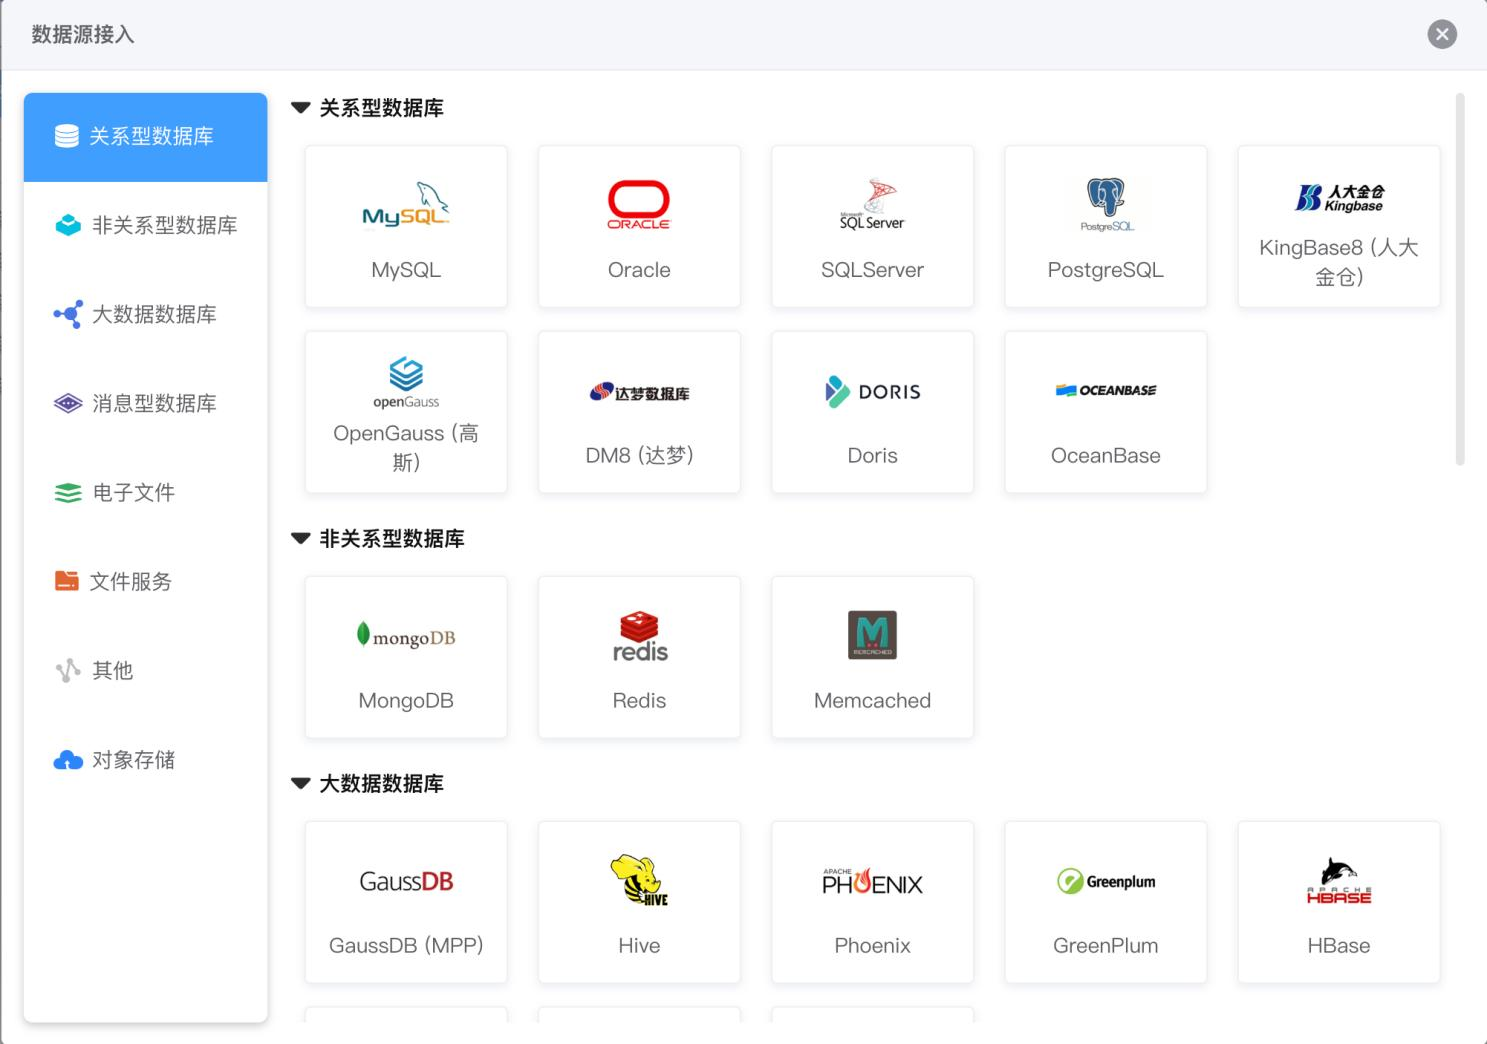The width and height of the screenshot is (1487, 1044).
Task: Click the Oracle red logo
Action: [x=639, y=205]
